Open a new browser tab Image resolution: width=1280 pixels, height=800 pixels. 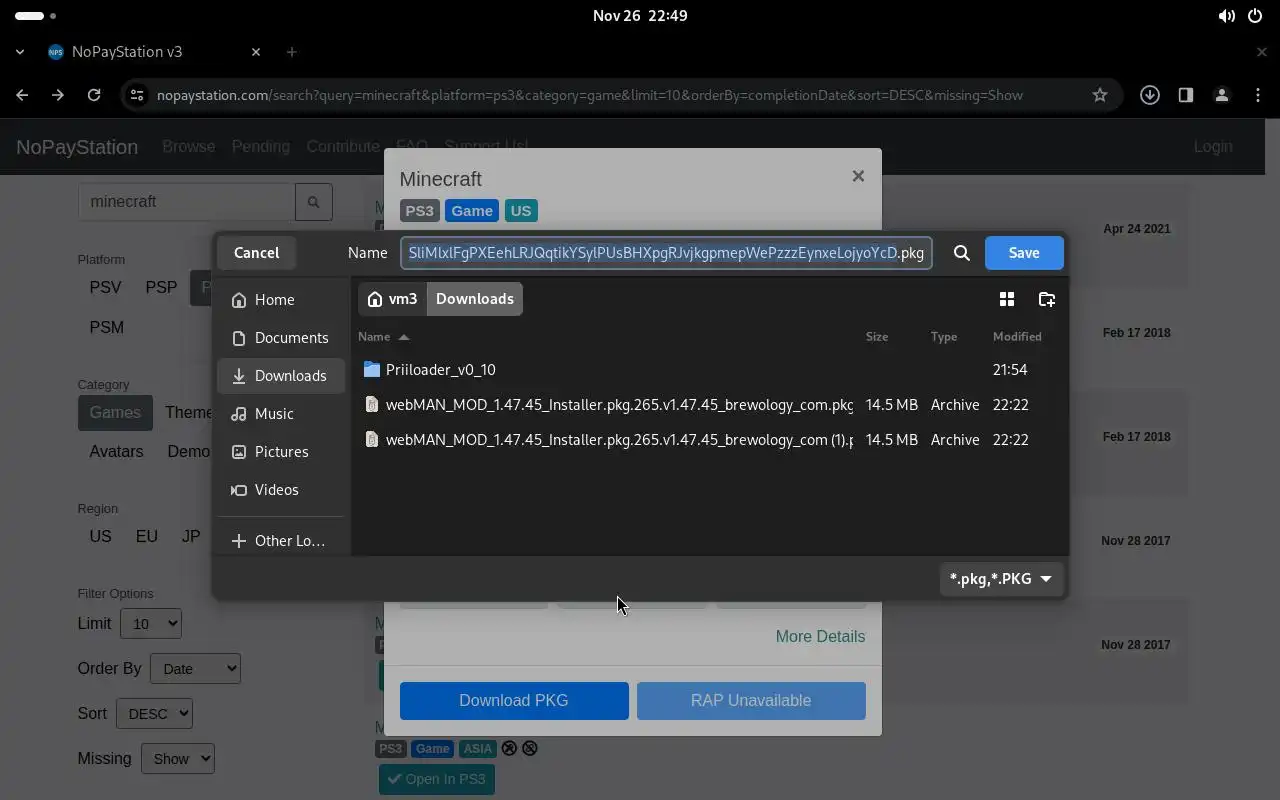[292, 52]
